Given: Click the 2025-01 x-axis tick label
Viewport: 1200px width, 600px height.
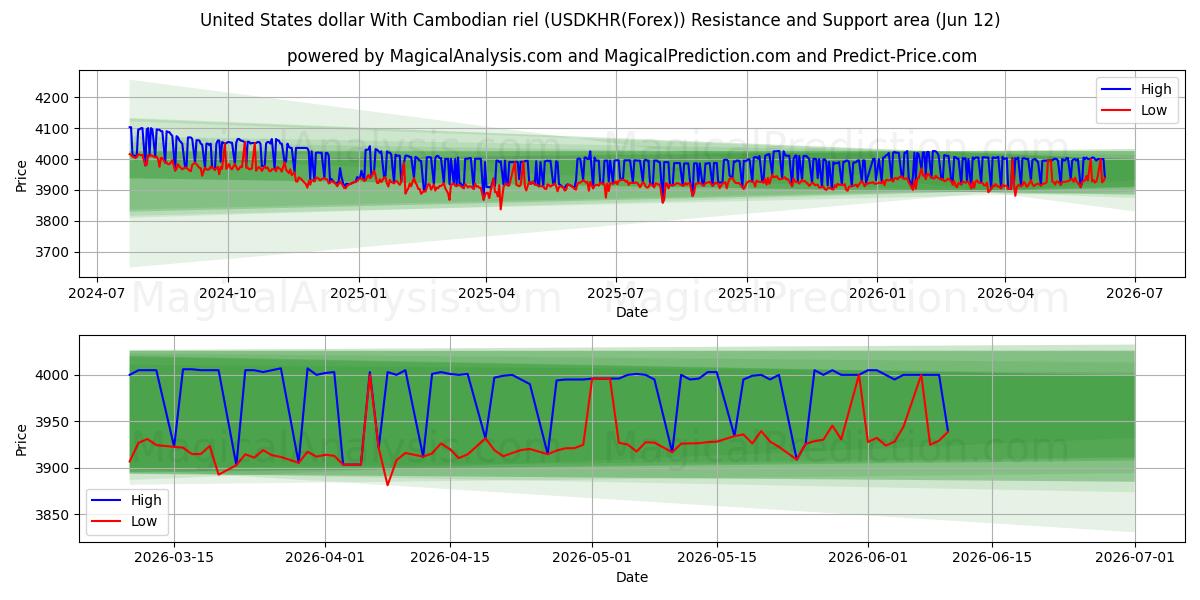Looking at the screenshot, I should pos(358,294).
